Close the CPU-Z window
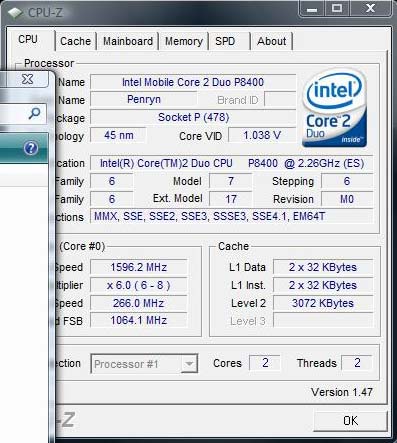The width and height of the screenshot is (397, 443). coord(370,8)
